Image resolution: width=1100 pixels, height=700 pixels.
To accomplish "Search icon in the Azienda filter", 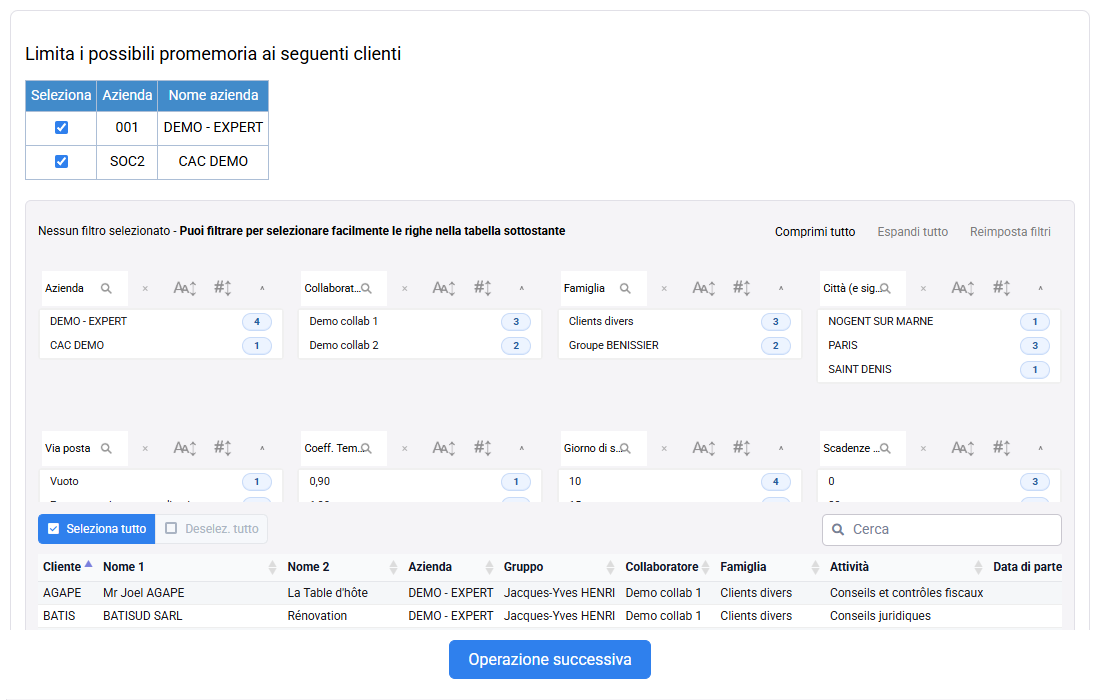I will point(106,288).
